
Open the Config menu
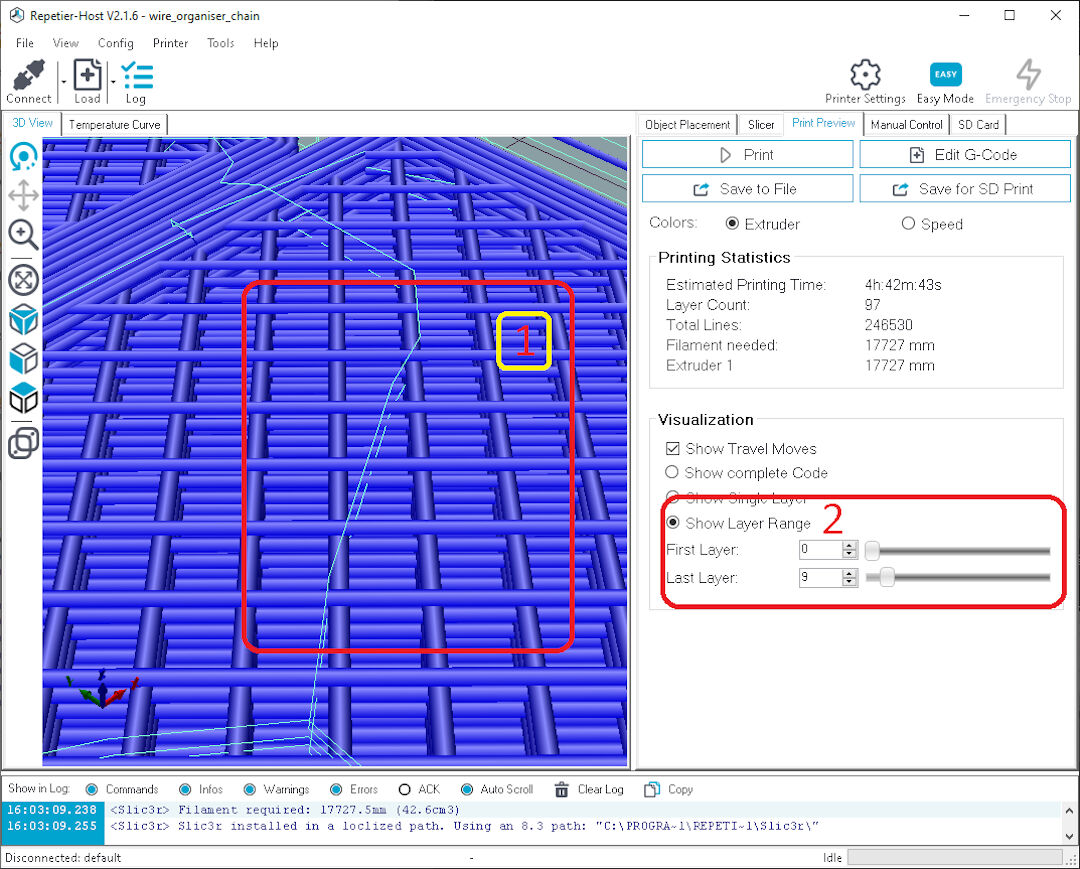click(116, 43)
